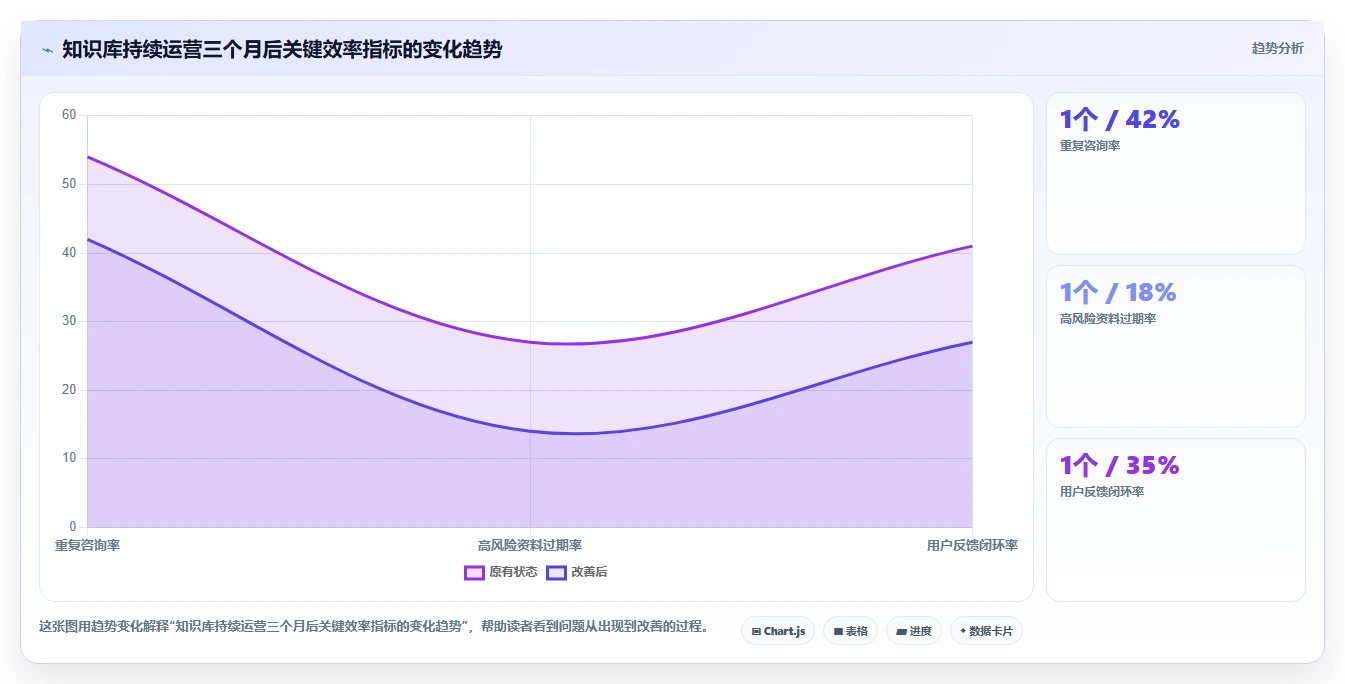1345x684 pixels.
Task: Click the 表格 tag icon
Action: tap(838, 632)
